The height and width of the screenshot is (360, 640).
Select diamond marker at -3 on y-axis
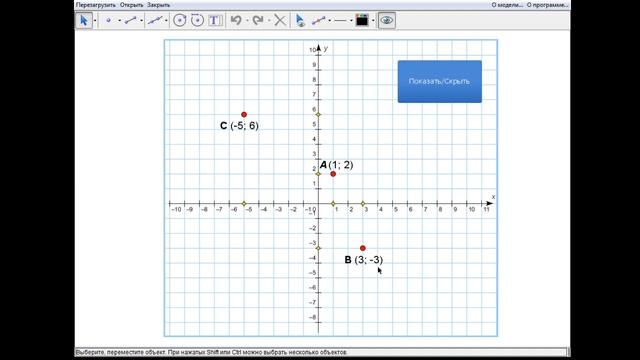point(318,248)
